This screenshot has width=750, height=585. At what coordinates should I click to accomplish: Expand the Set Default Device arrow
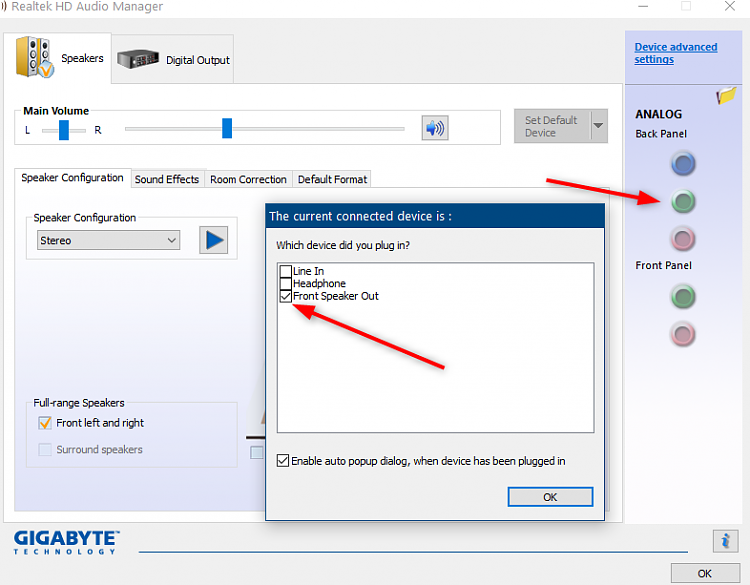[599, 126]
